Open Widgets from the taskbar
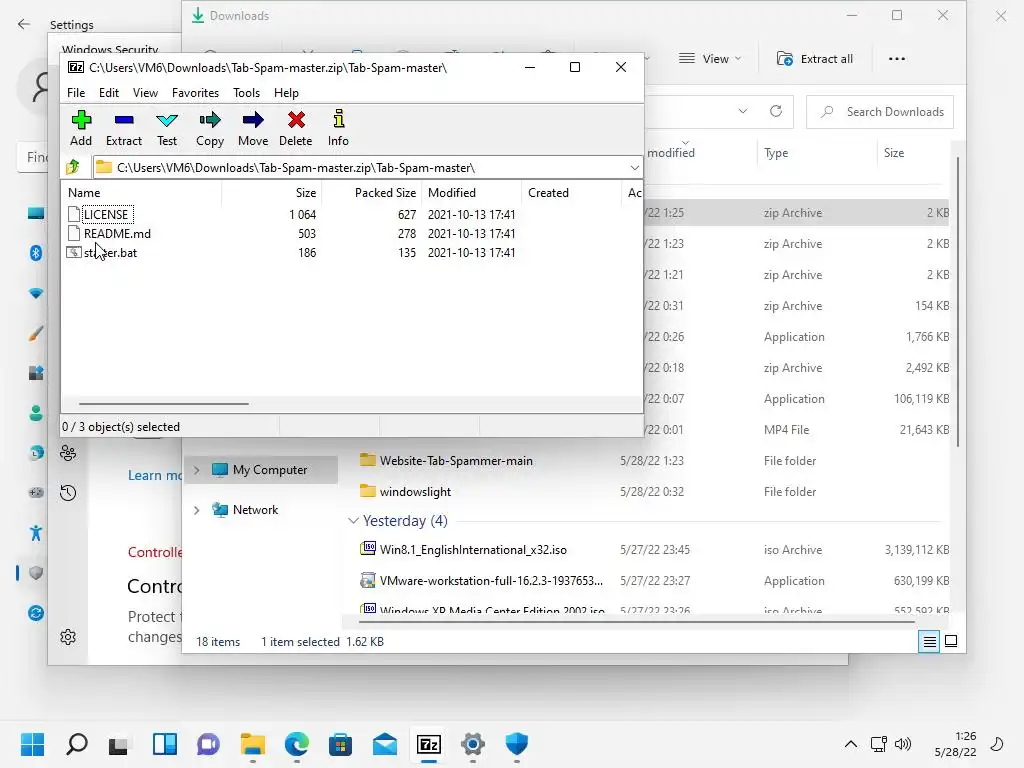Image resolution: width=1024 pixels, height=768 pixels. coord(165,744)
